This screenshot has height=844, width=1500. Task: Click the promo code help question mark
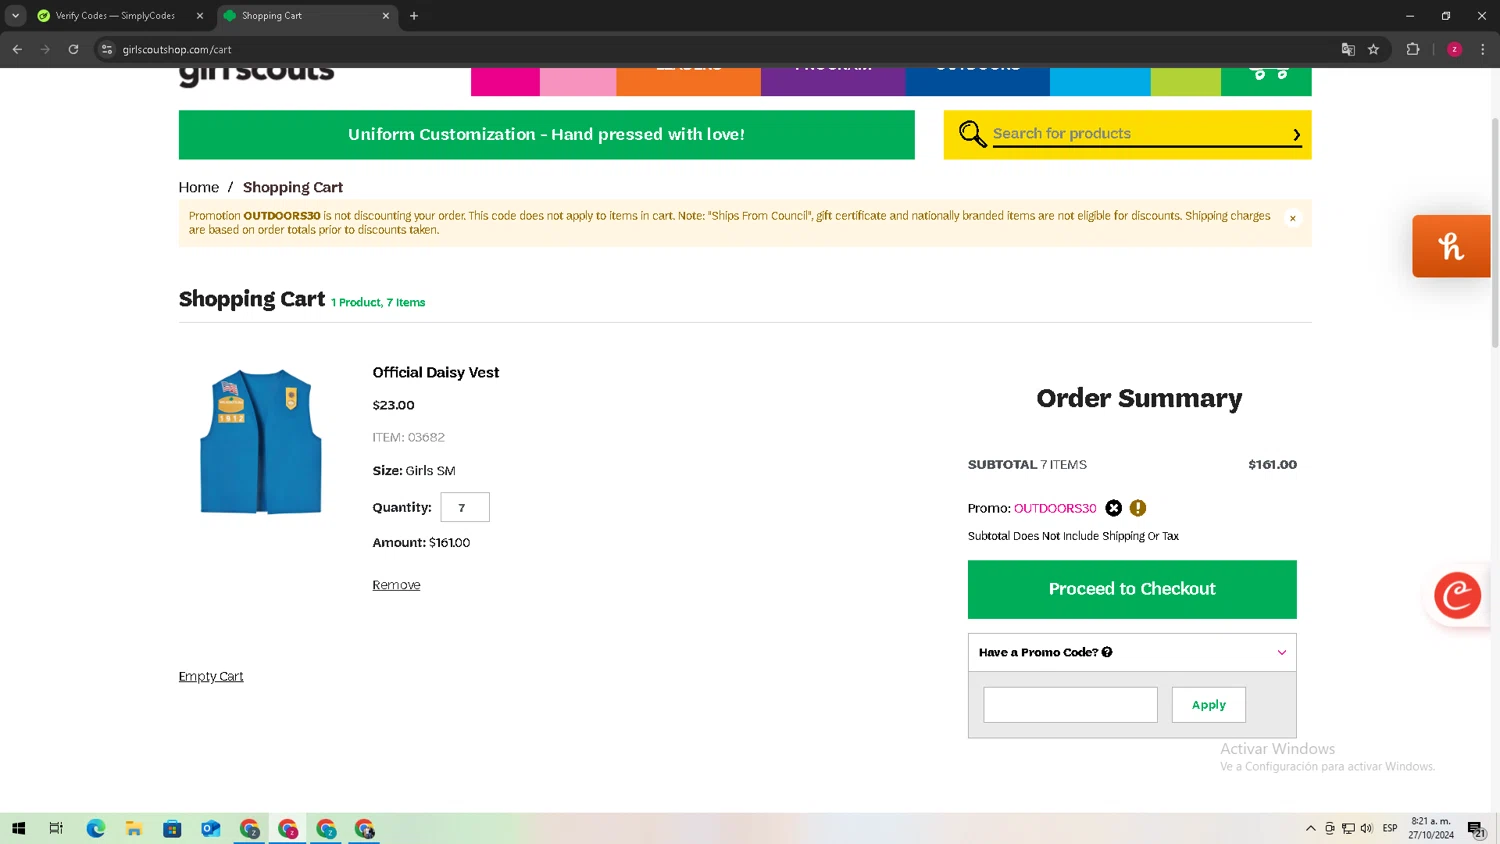(x=1107, y=652)
